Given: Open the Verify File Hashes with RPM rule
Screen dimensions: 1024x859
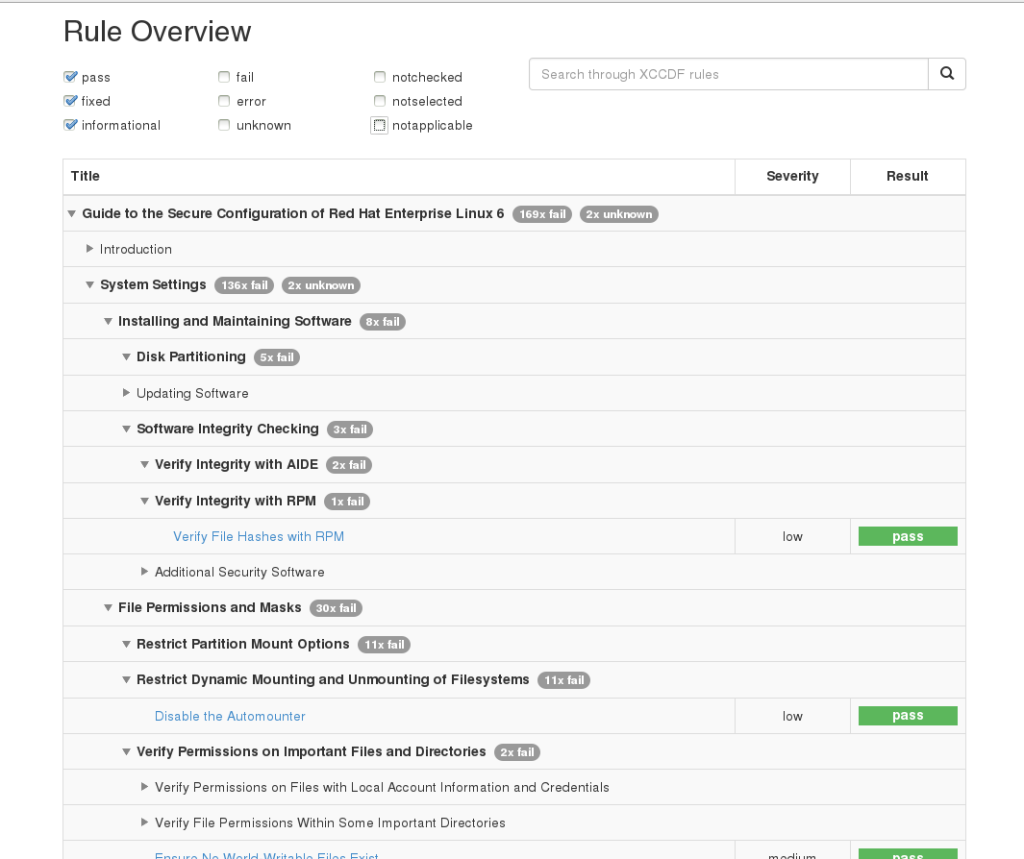Looking at the screenshot, I should (259, 536).
